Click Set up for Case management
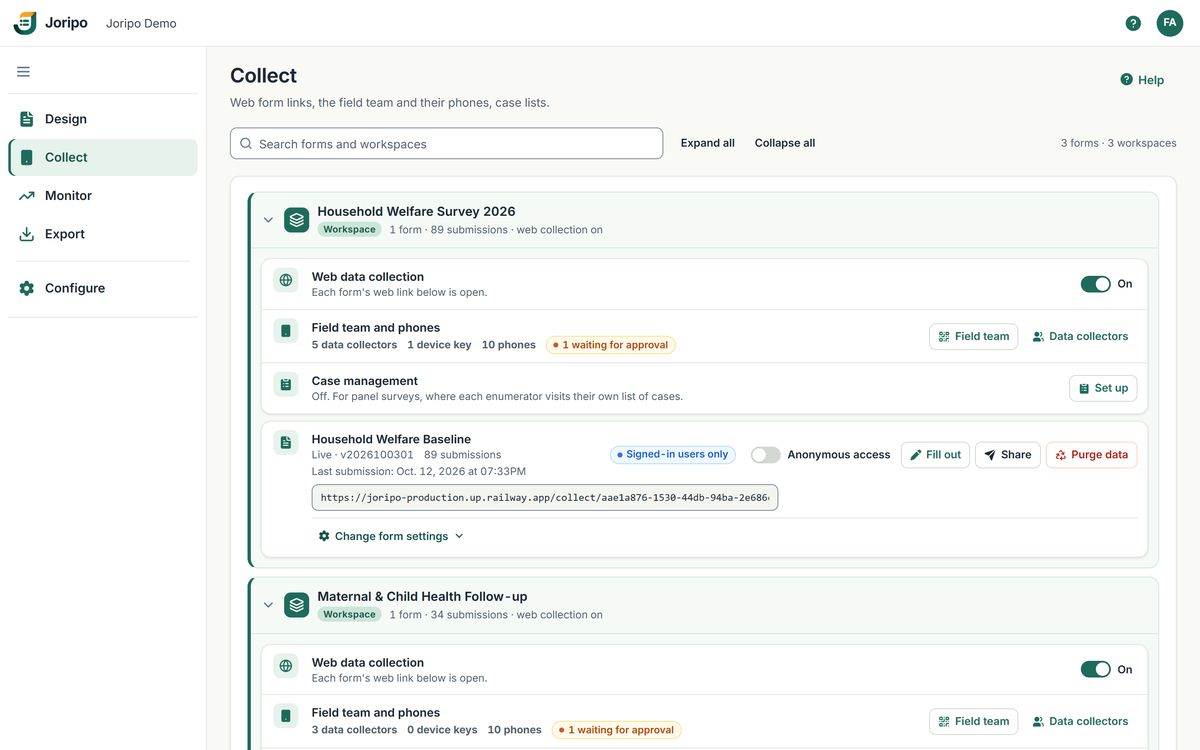1200x750 pixels. pyautogui.click(x=1103, y=388)
